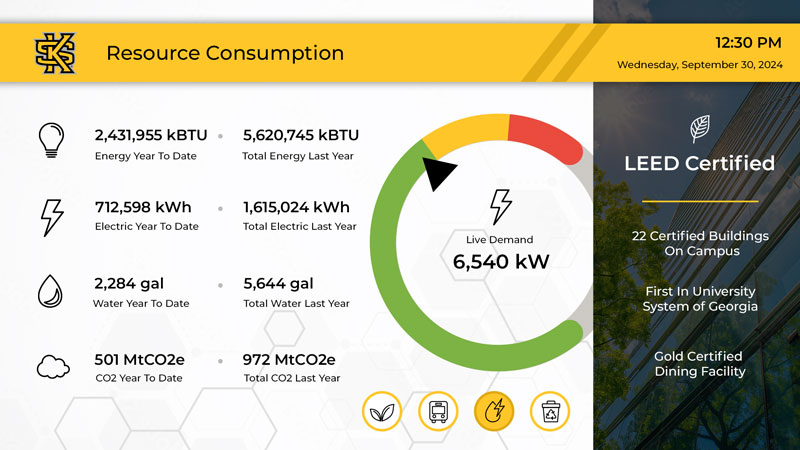This screenshot has width=800, height=450.
Task: Click the Electric Year To Date label
Action: pos(146,227)
